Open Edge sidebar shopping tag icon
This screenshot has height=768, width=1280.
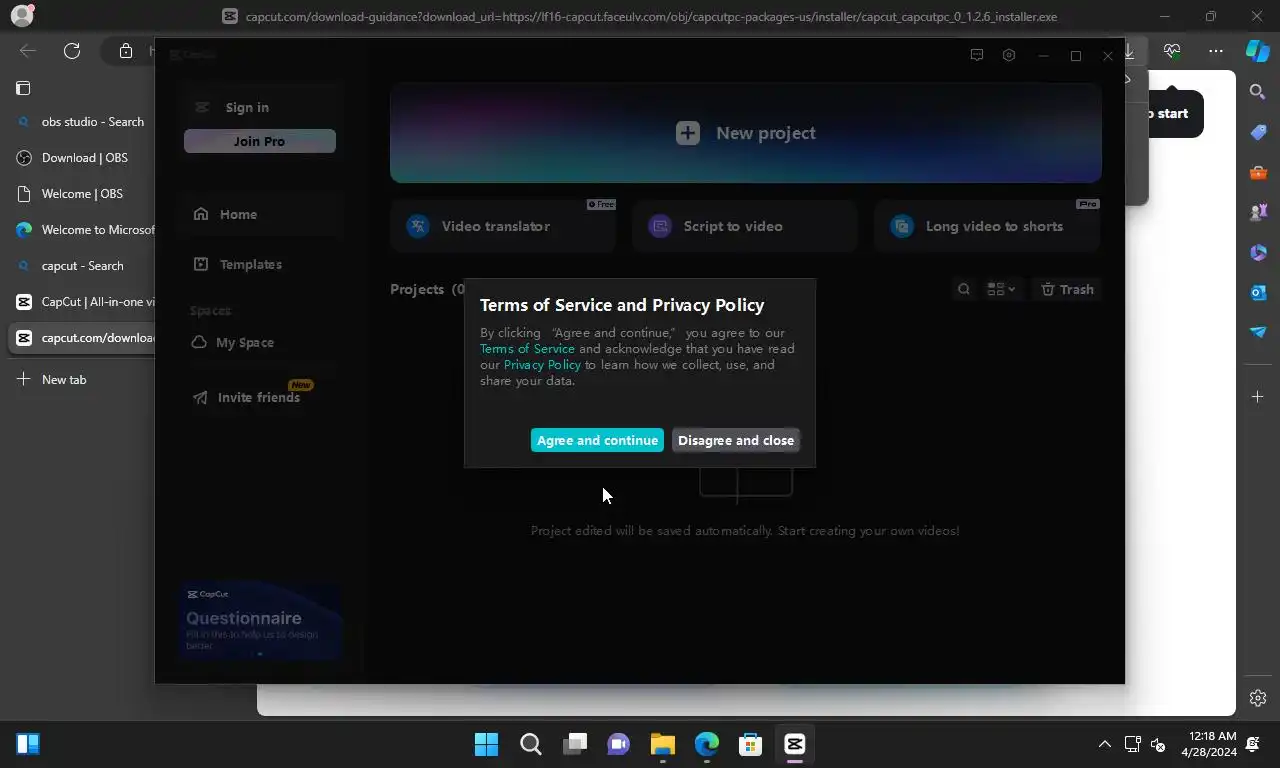click(1258, 132)
